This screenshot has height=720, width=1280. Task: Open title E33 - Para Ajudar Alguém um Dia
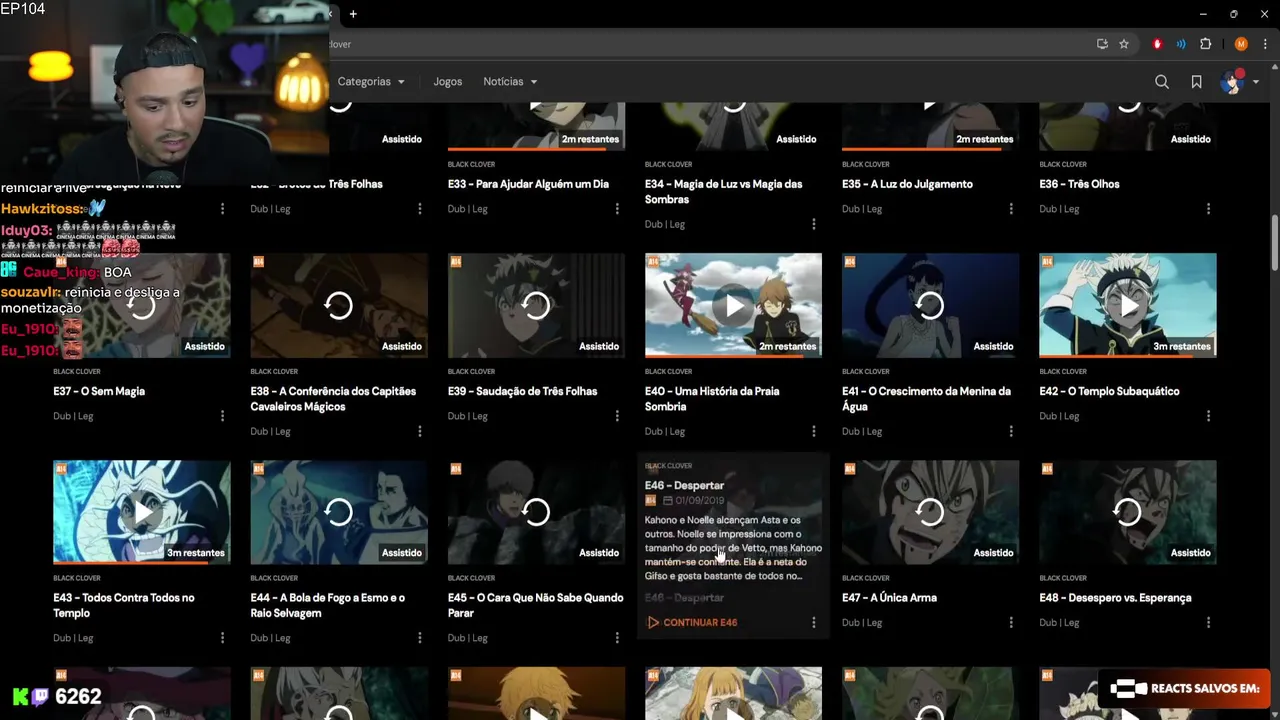[528, 184]
